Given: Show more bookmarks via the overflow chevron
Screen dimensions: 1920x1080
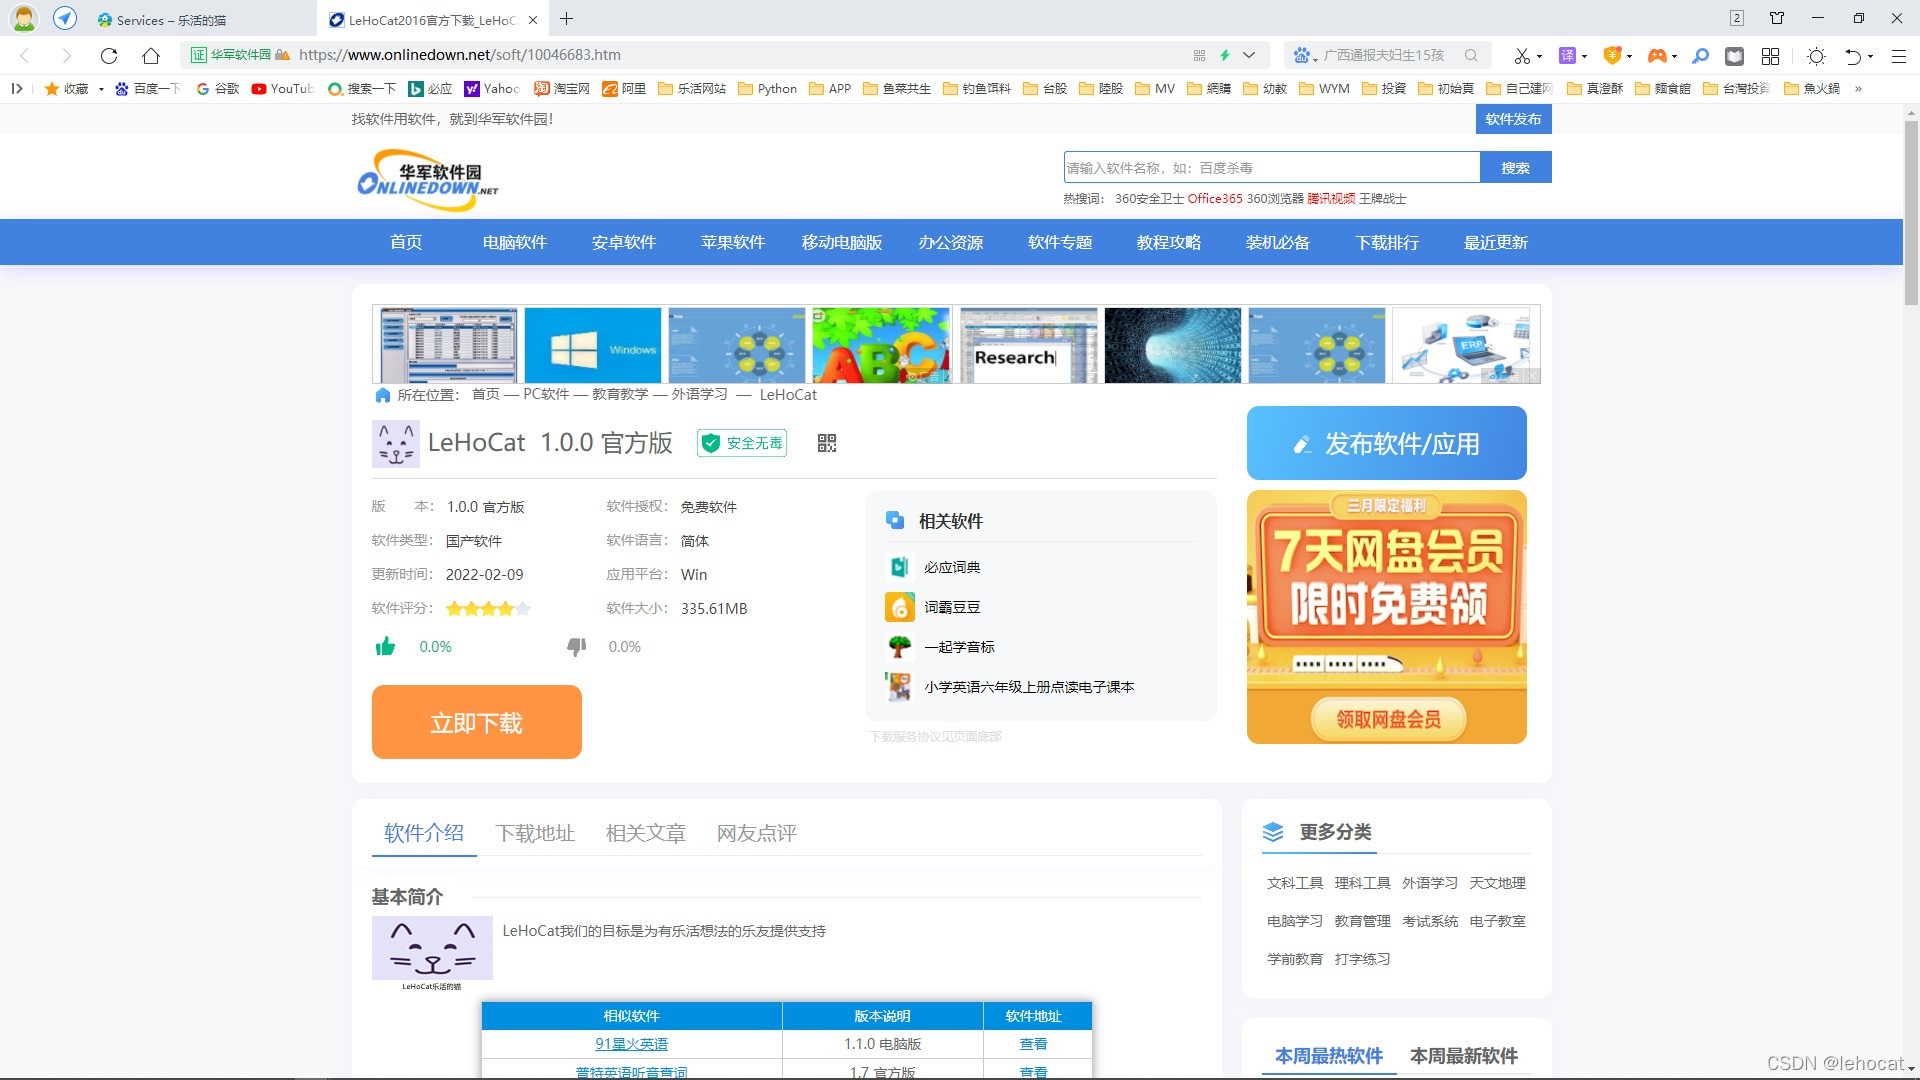Looking at the screenshot, I should click(x=1858, y=88).
